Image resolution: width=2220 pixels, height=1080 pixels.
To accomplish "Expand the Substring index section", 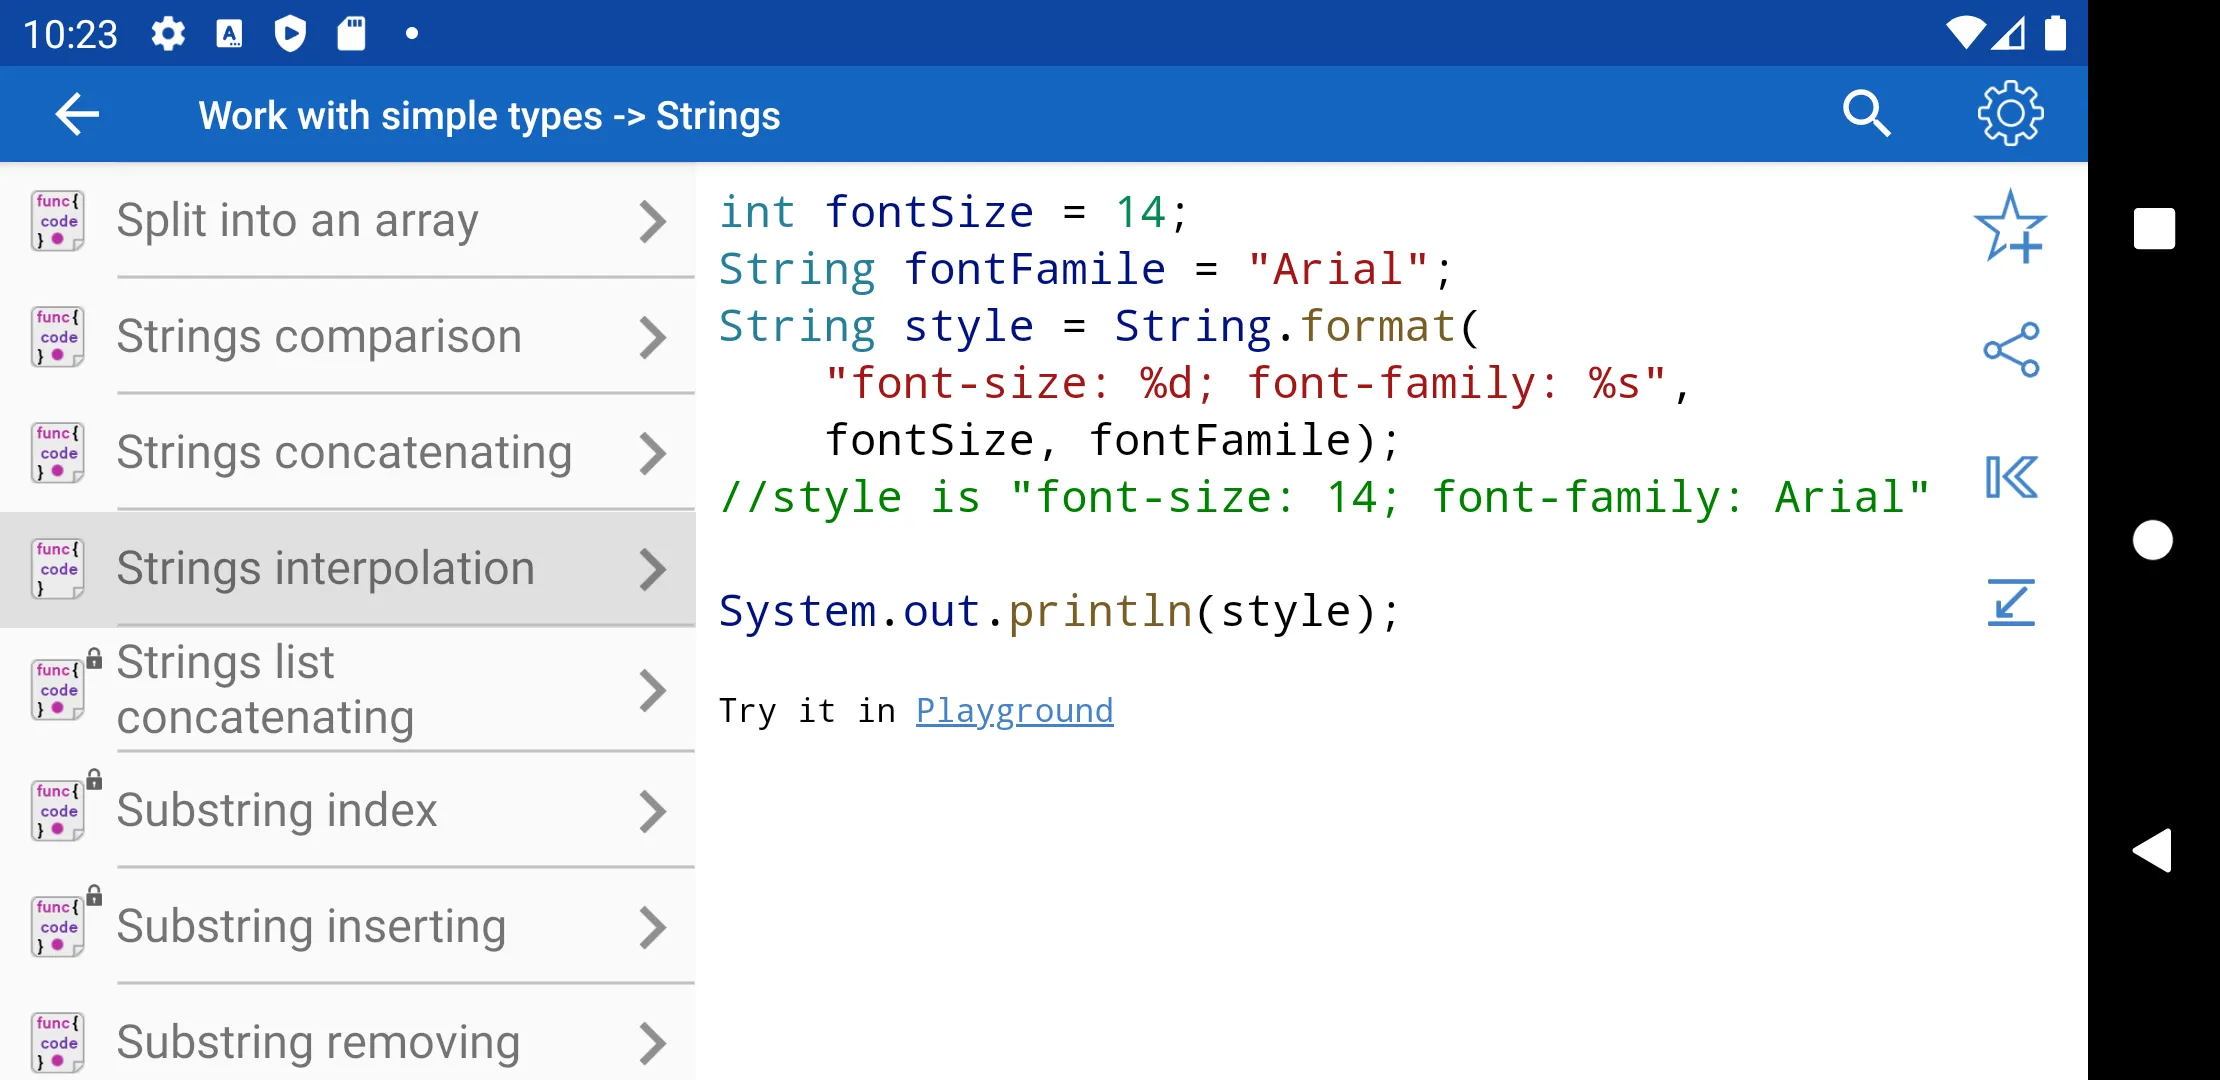I will click(348, 810).
